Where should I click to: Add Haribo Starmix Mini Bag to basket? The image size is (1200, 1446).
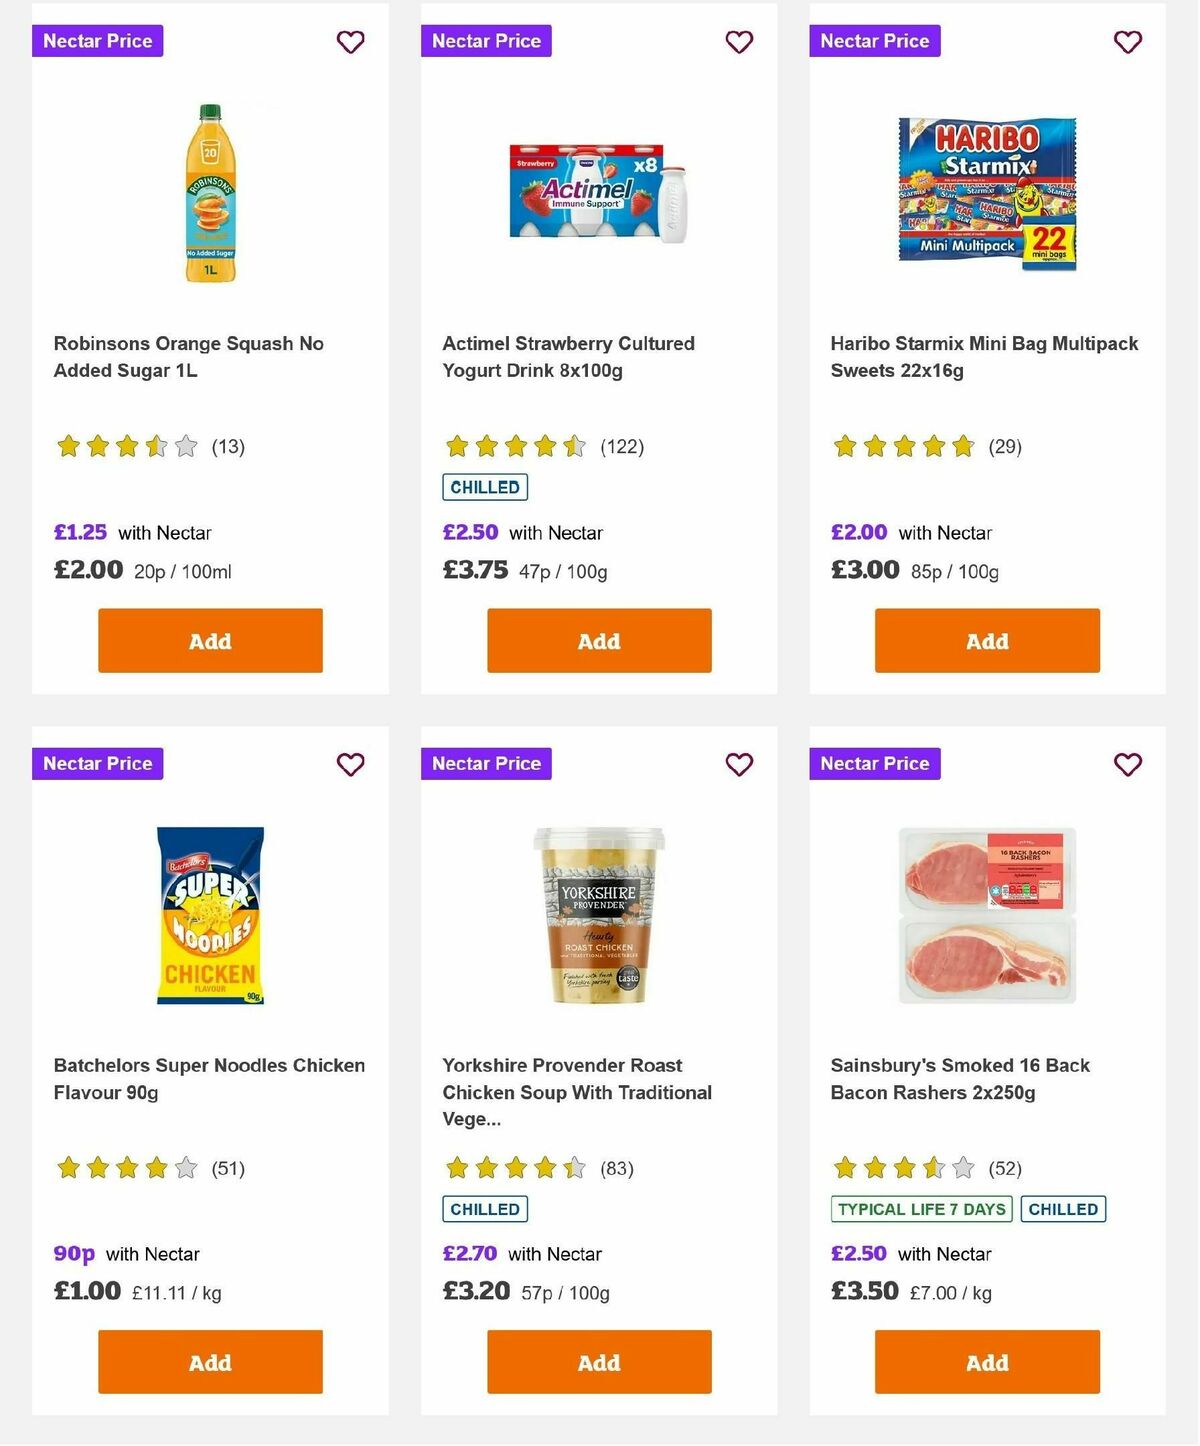986,640
